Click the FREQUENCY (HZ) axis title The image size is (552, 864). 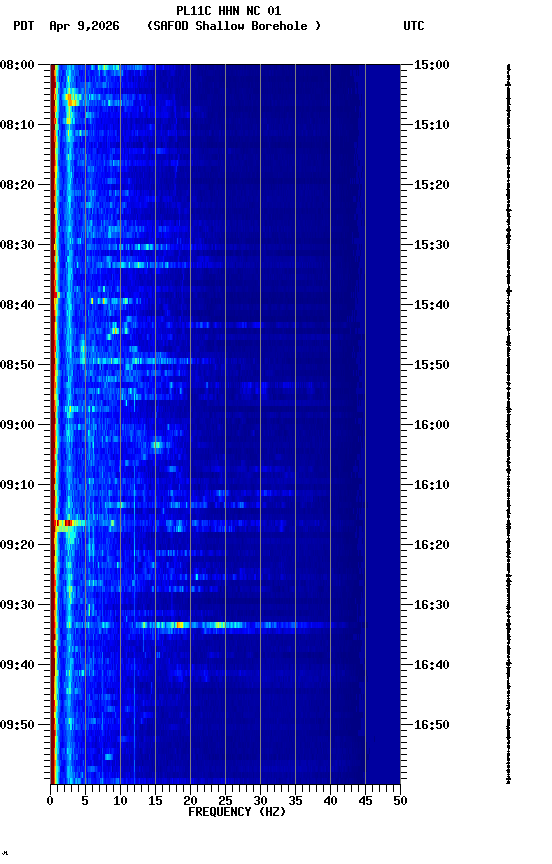(237, 812)
